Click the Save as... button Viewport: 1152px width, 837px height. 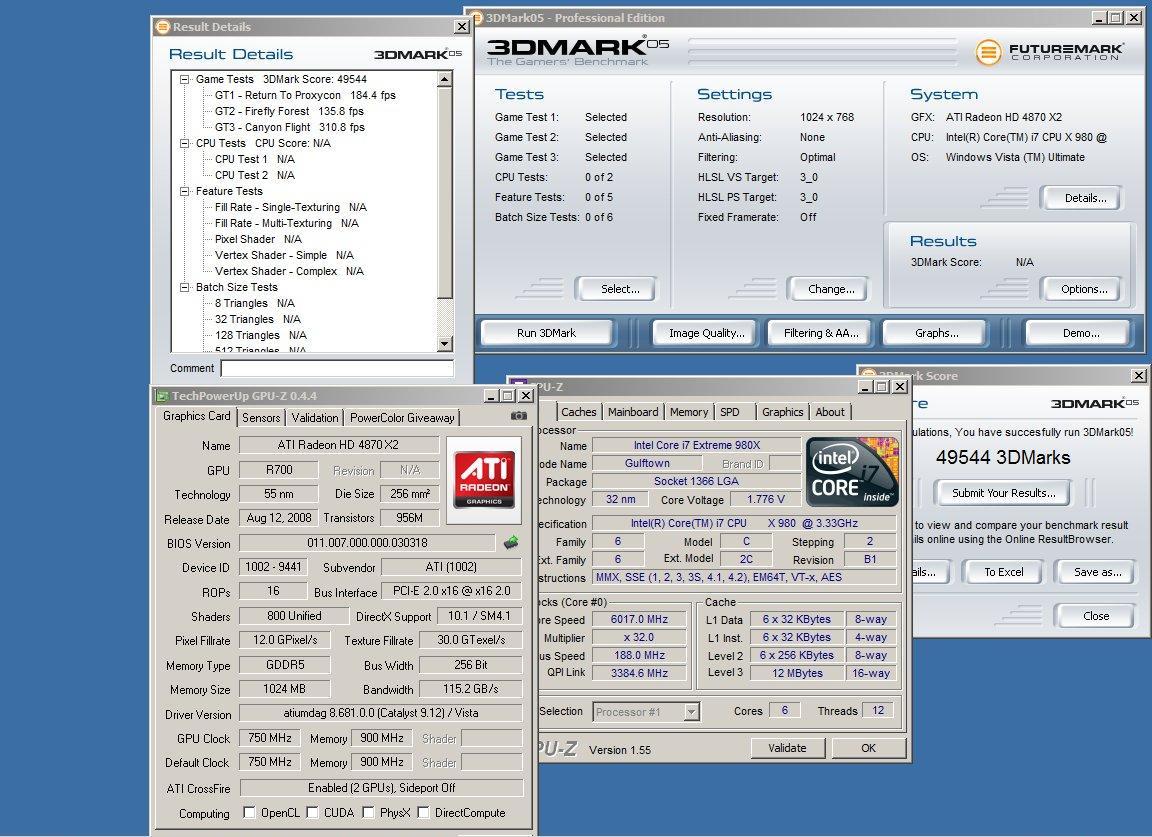click(1097, 572)
